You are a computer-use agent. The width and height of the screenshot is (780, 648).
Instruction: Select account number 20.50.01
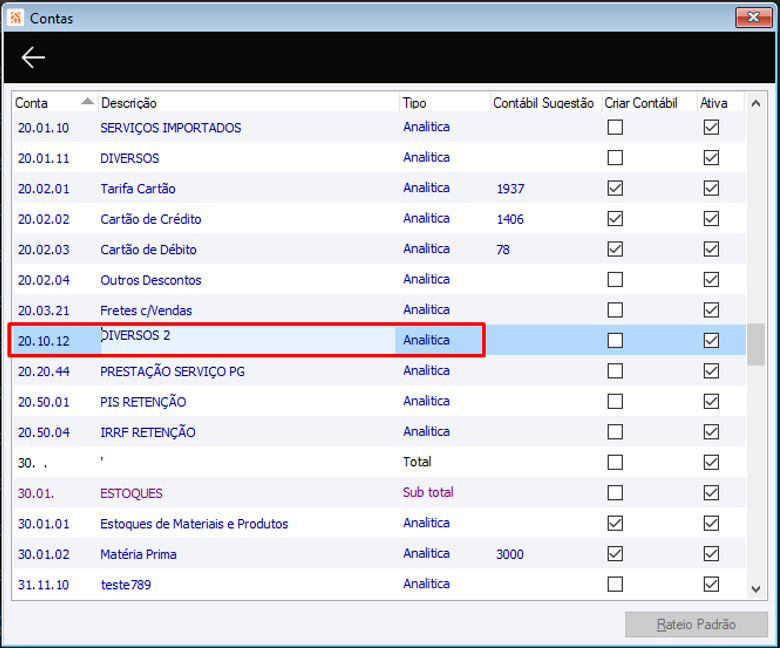pyautogui.click(x=43, y=402)
